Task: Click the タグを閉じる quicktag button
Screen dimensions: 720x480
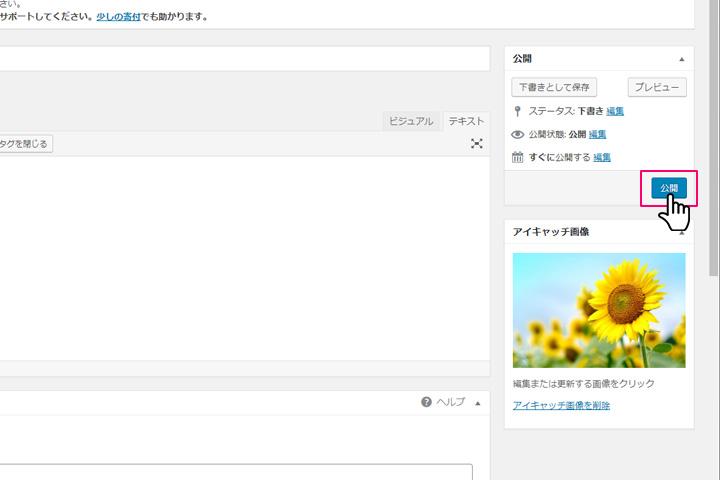Action: 26,144
